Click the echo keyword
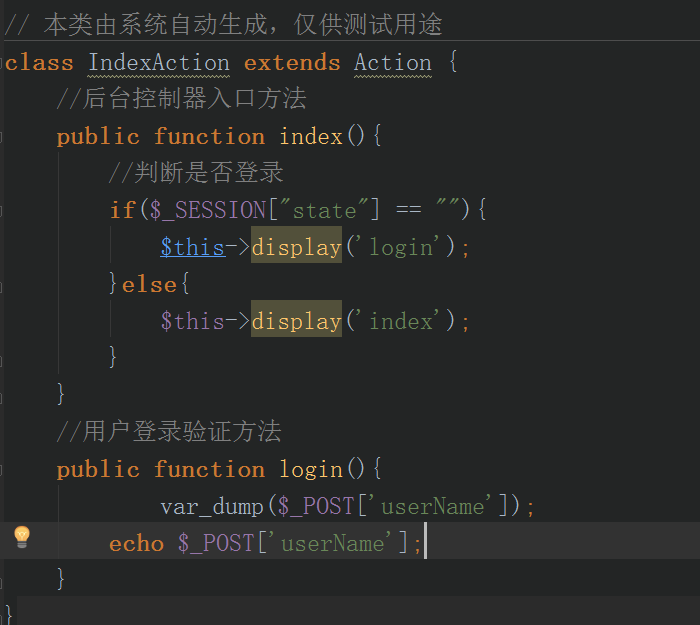Image resolution: width=700 pixels, height=625 pixels. (x=136, y=543)
